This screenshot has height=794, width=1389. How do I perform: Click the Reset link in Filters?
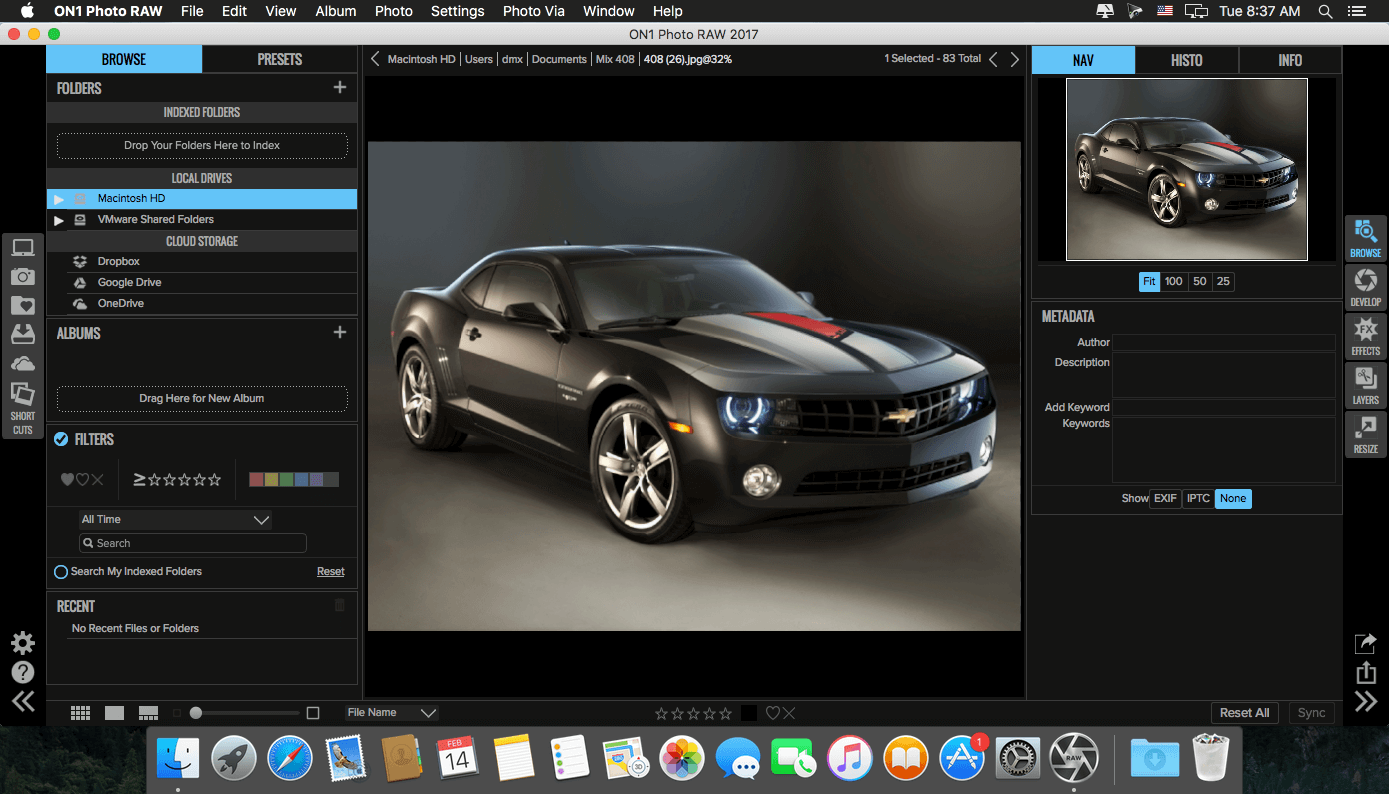pos(331,572)
